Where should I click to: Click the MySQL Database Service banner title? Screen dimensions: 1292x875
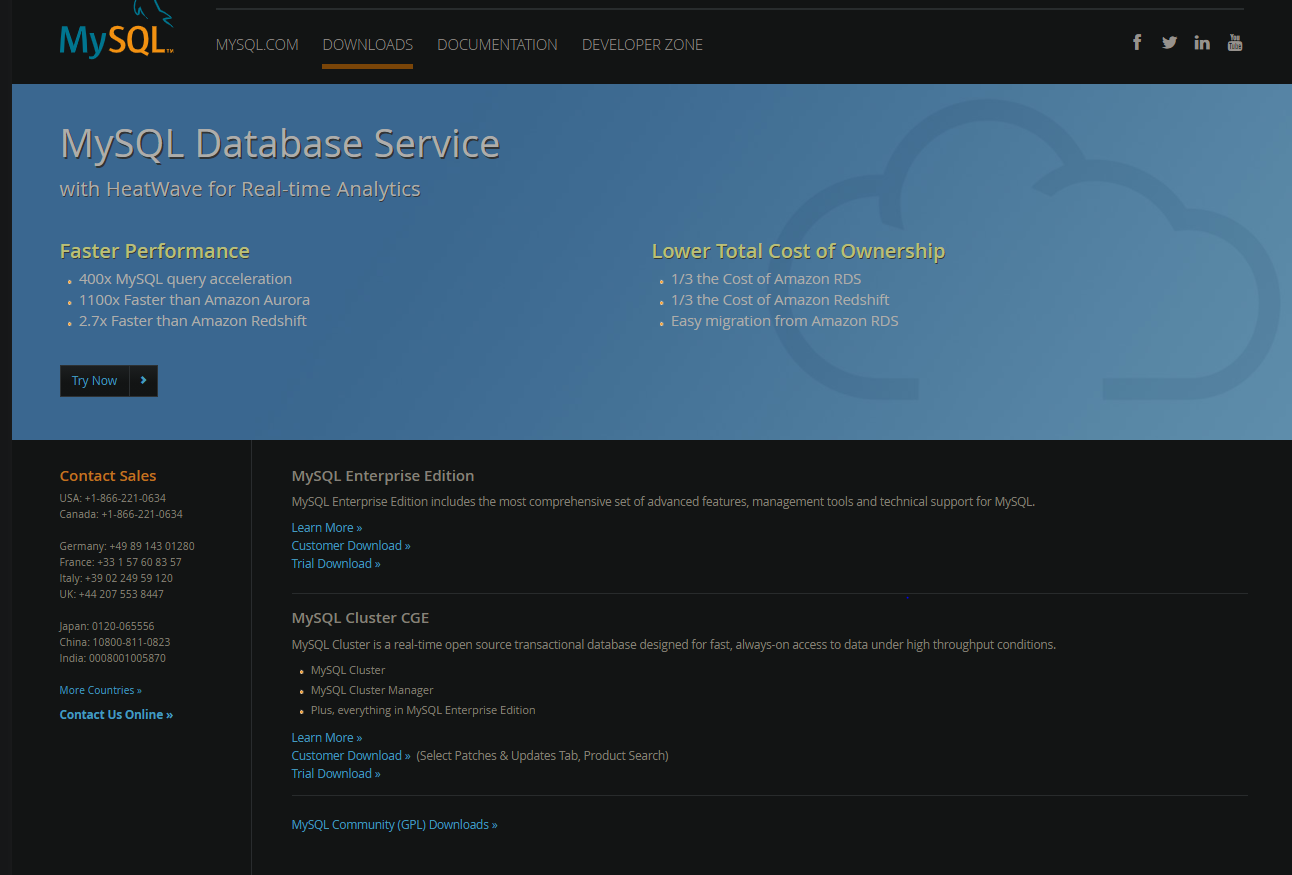280,143
